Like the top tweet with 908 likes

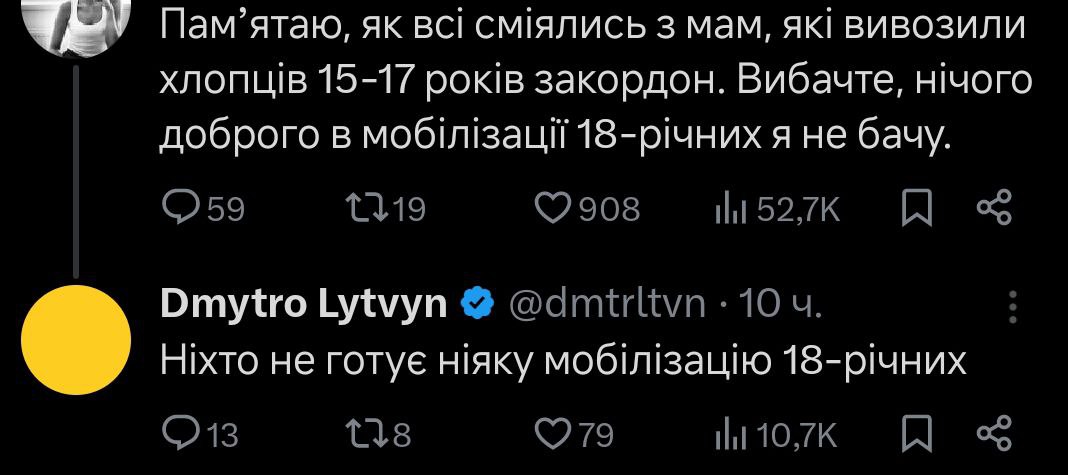coord(552,207)
